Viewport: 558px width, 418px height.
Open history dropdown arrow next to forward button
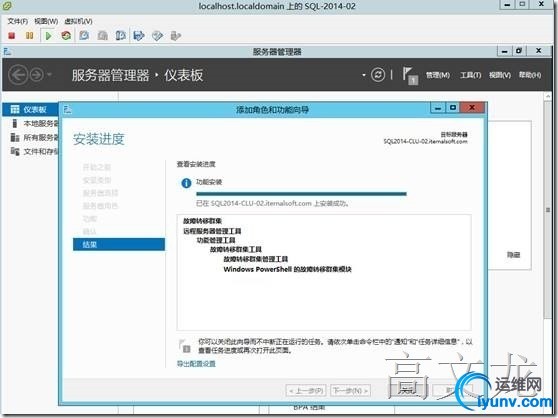pyautogui.click(x=49, y=75)
